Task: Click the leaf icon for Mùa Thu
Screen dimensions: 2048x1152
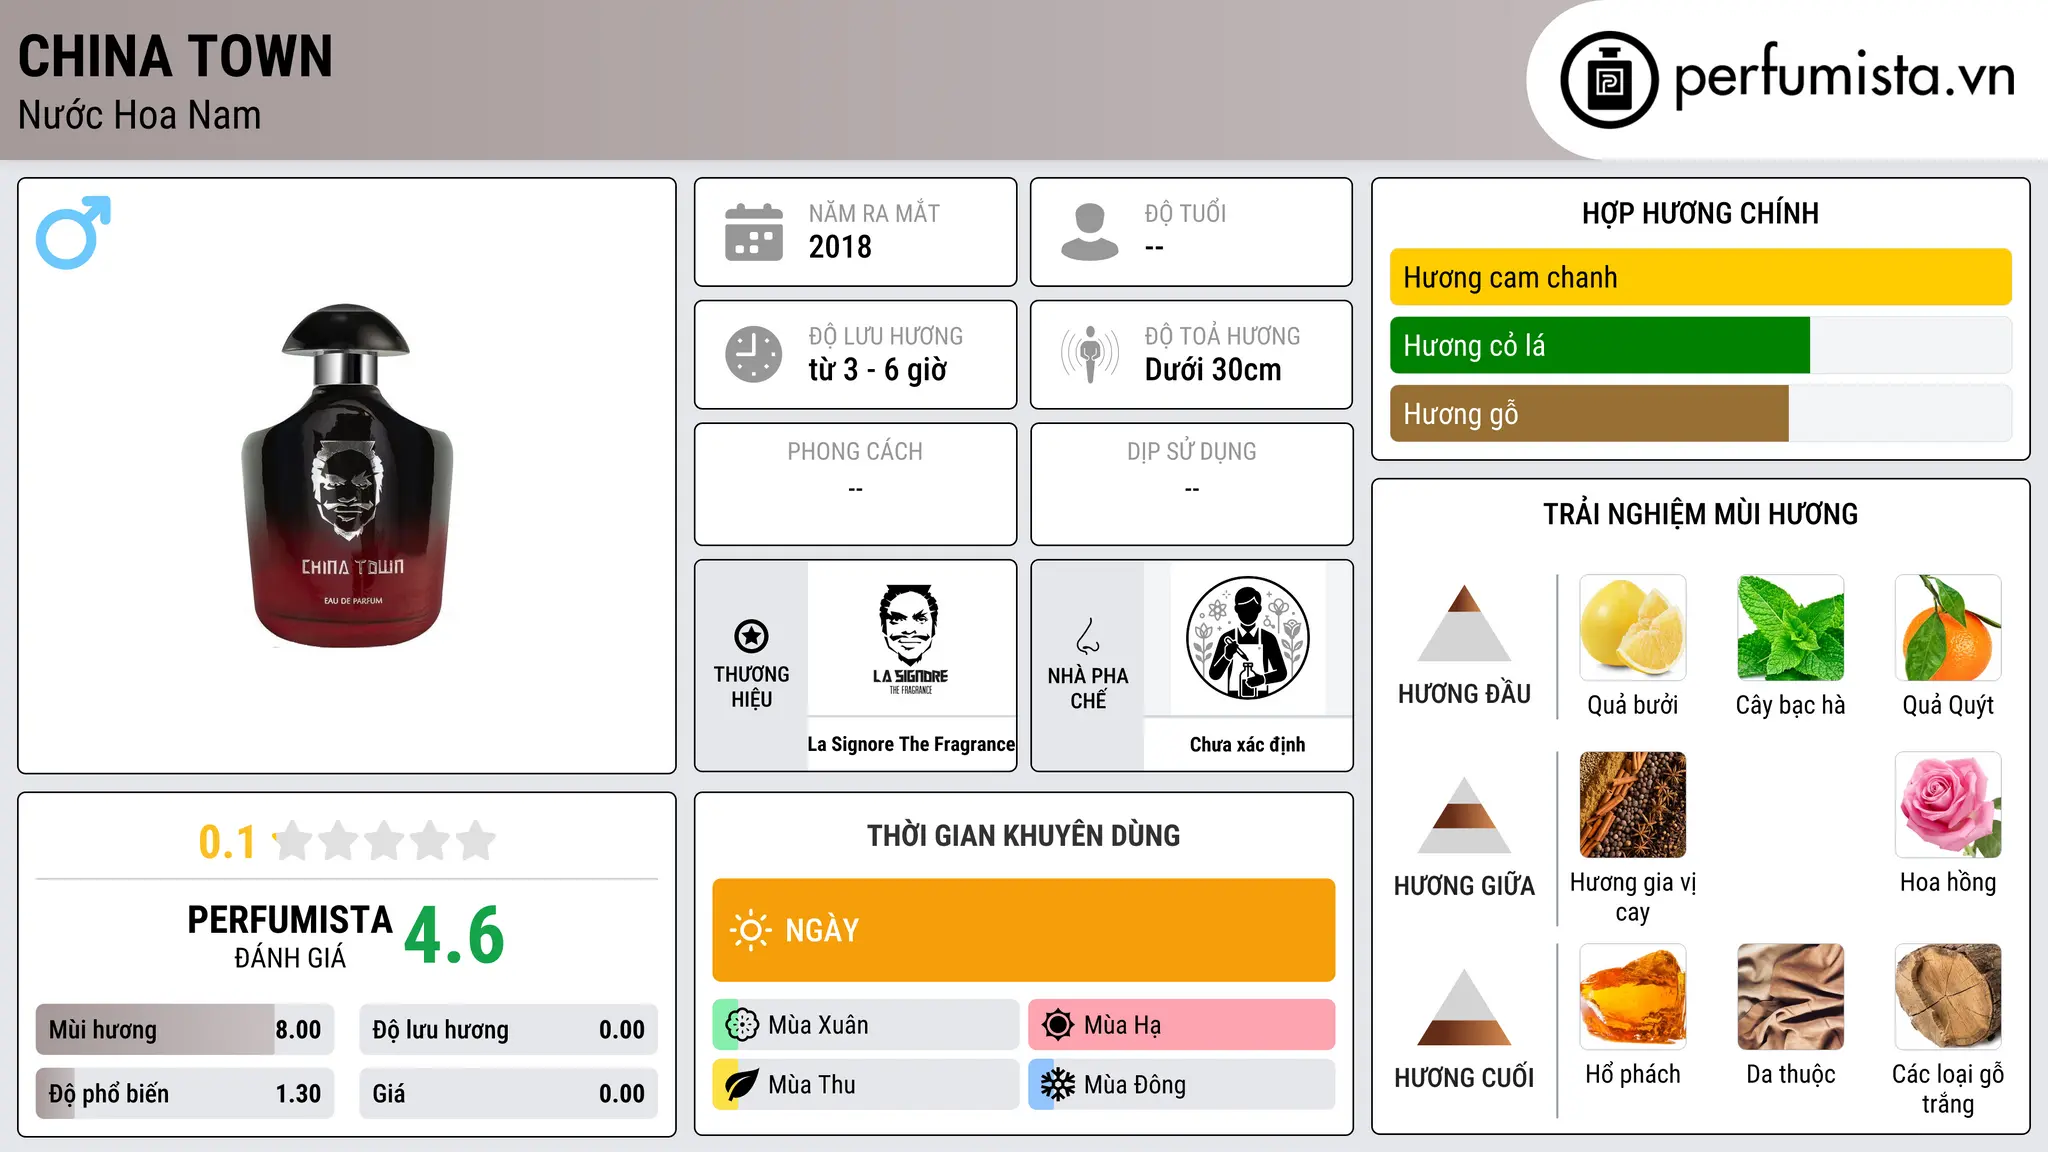Action: [742, 1085]
